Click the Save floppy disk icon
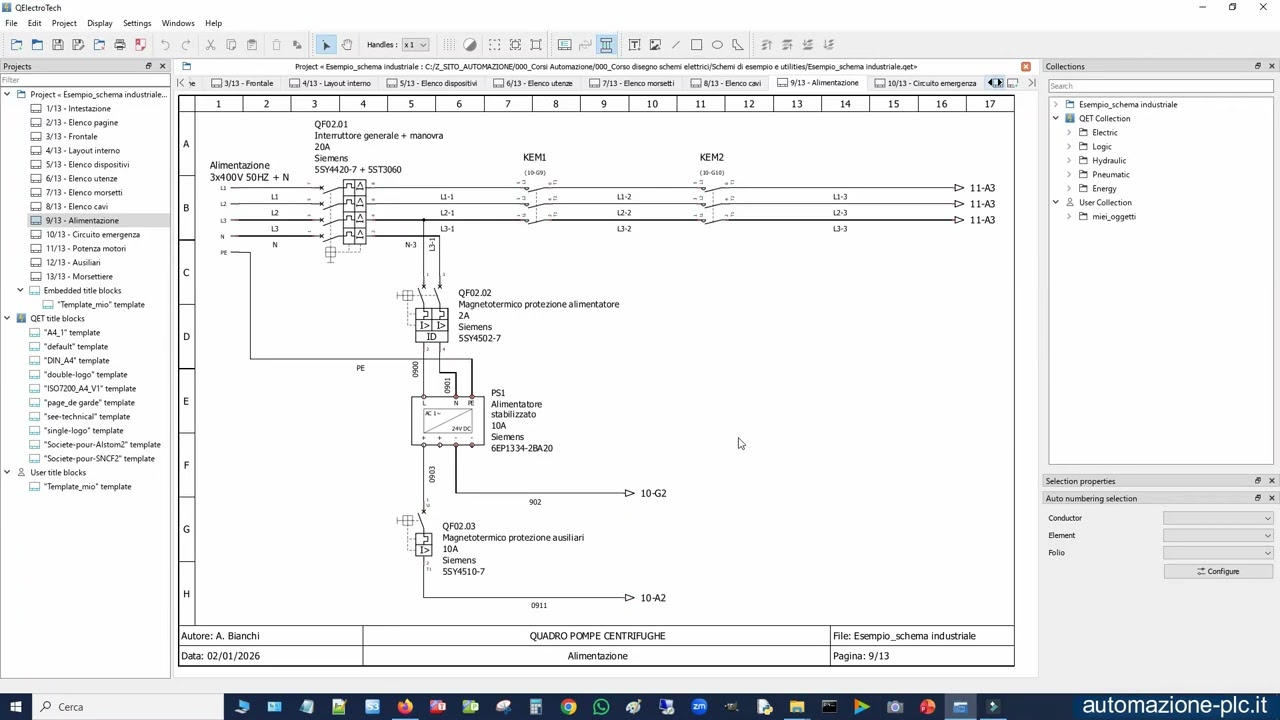This screenshot has height=720, width=1280. coord(58,44)
